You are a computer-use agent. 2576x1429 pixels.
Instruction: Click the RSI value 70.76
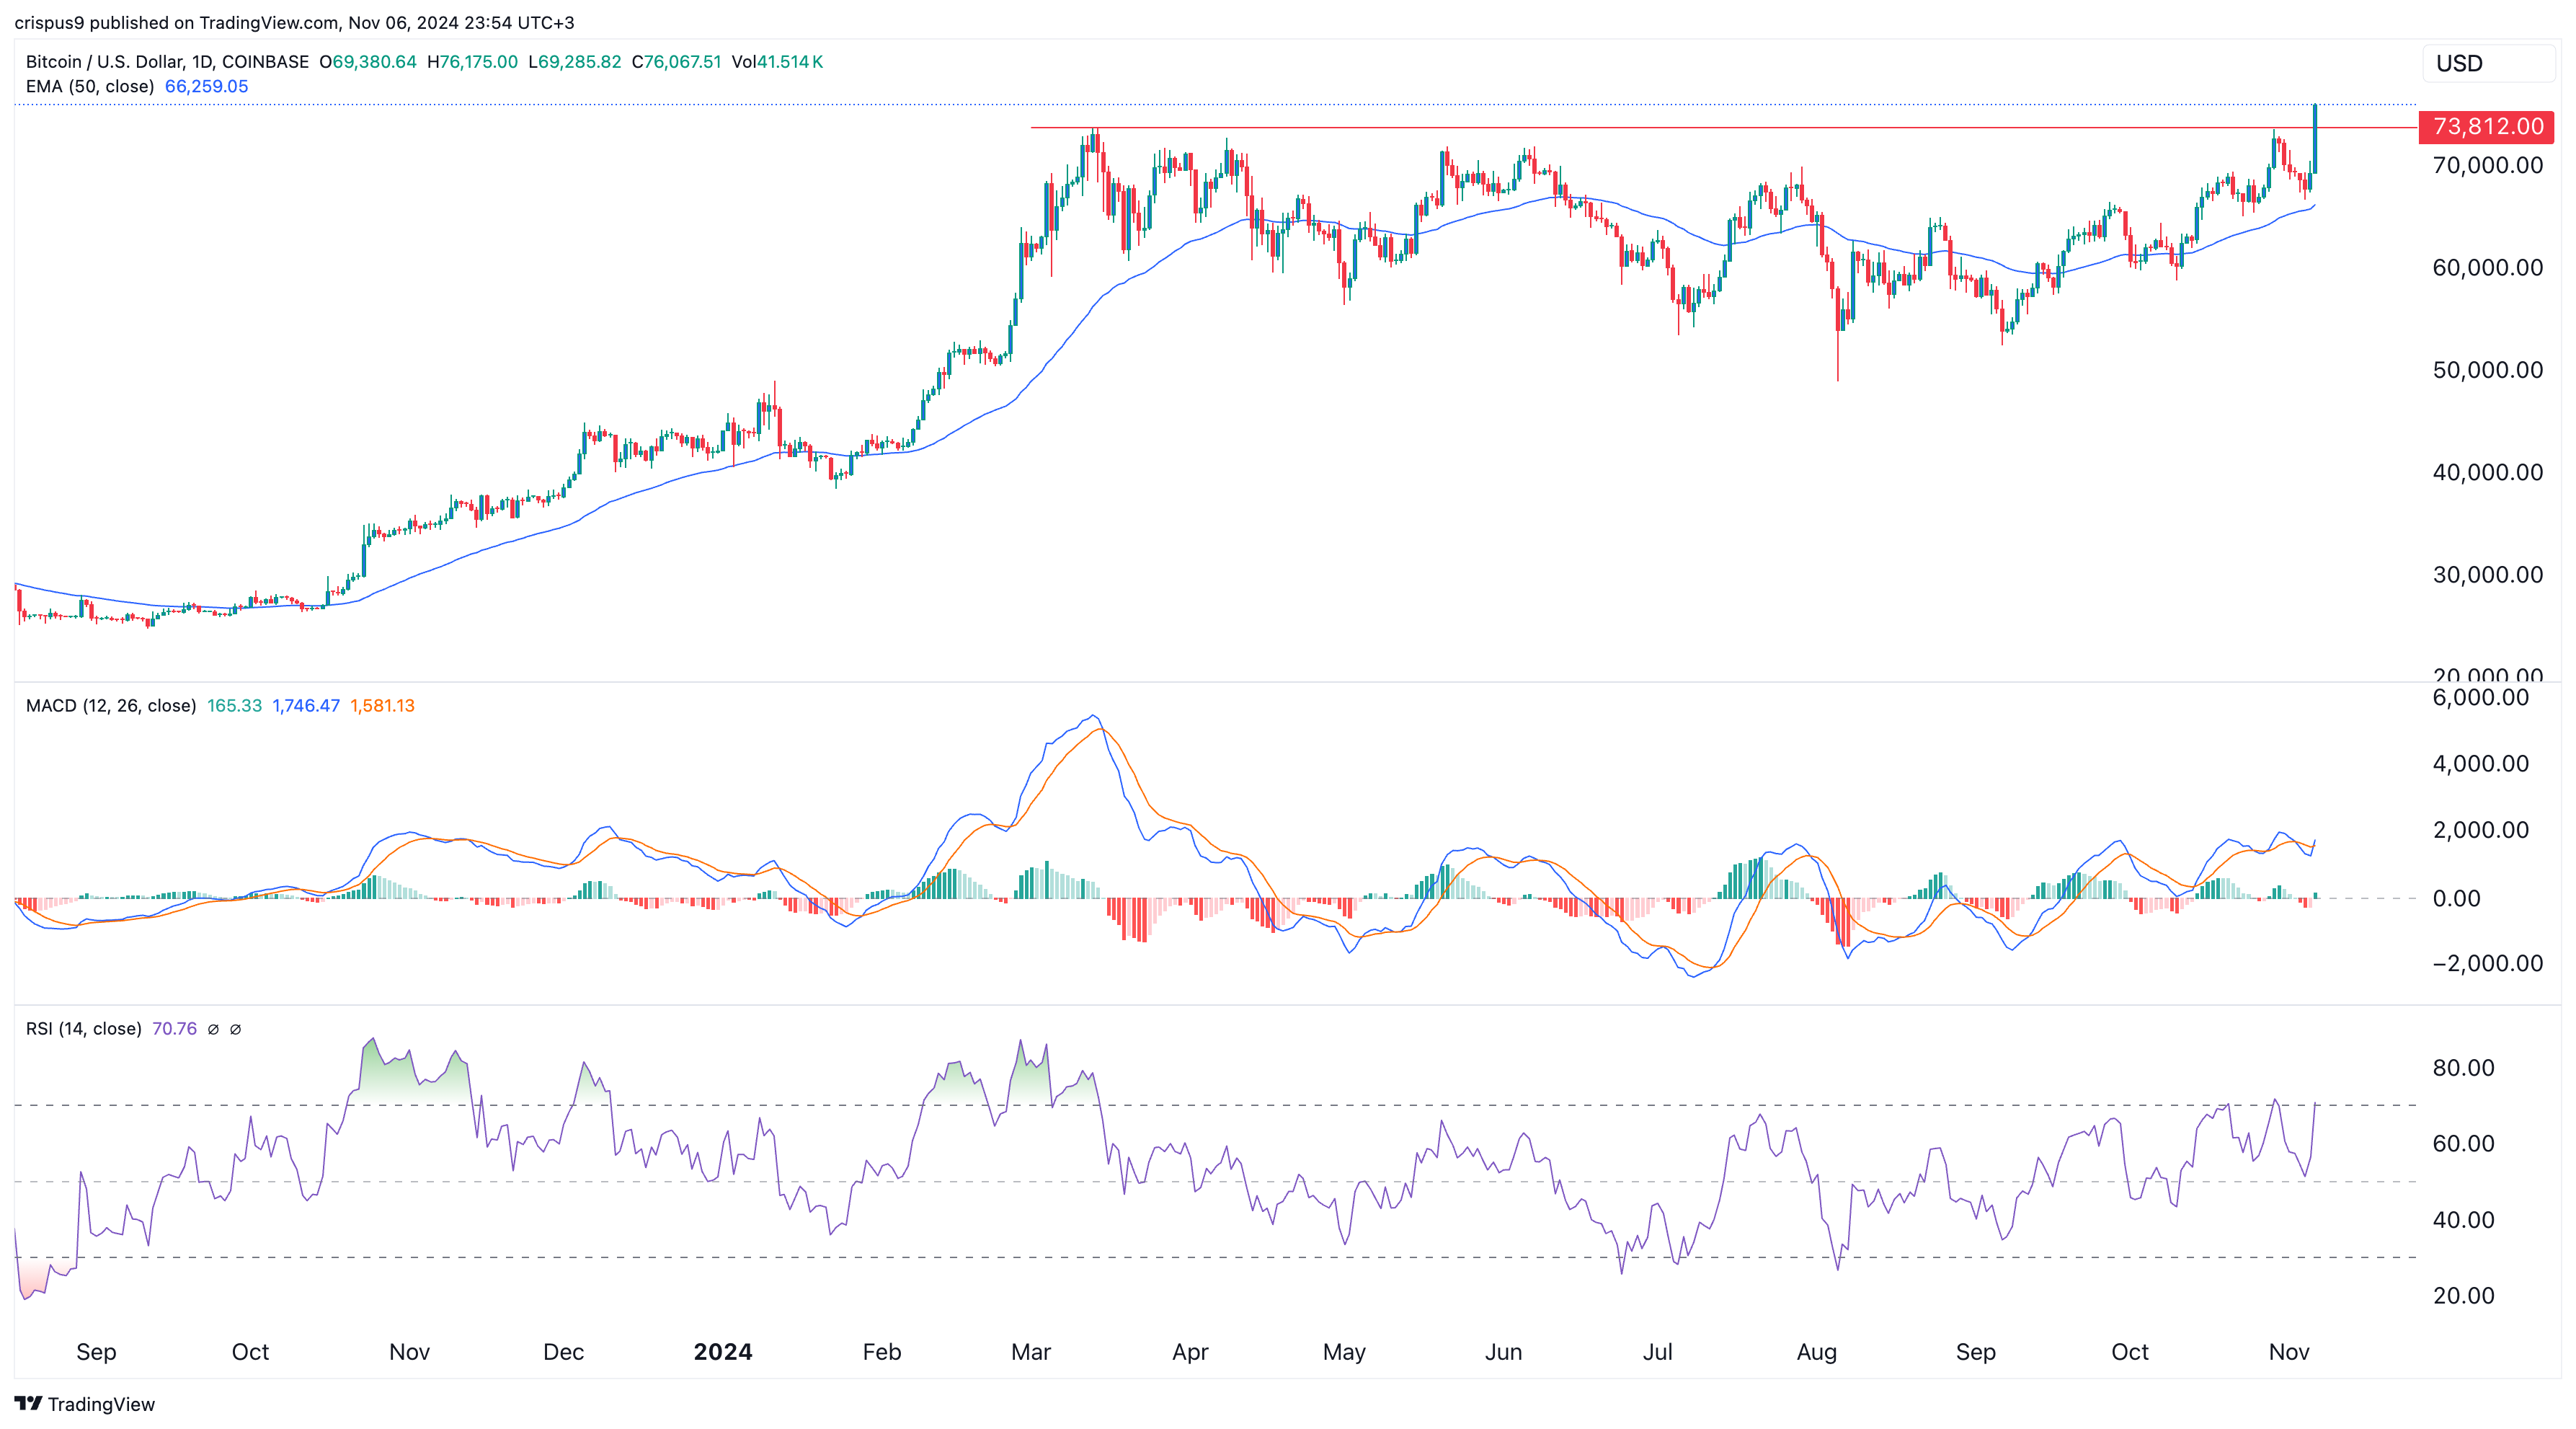click(x=174, y=1029)
